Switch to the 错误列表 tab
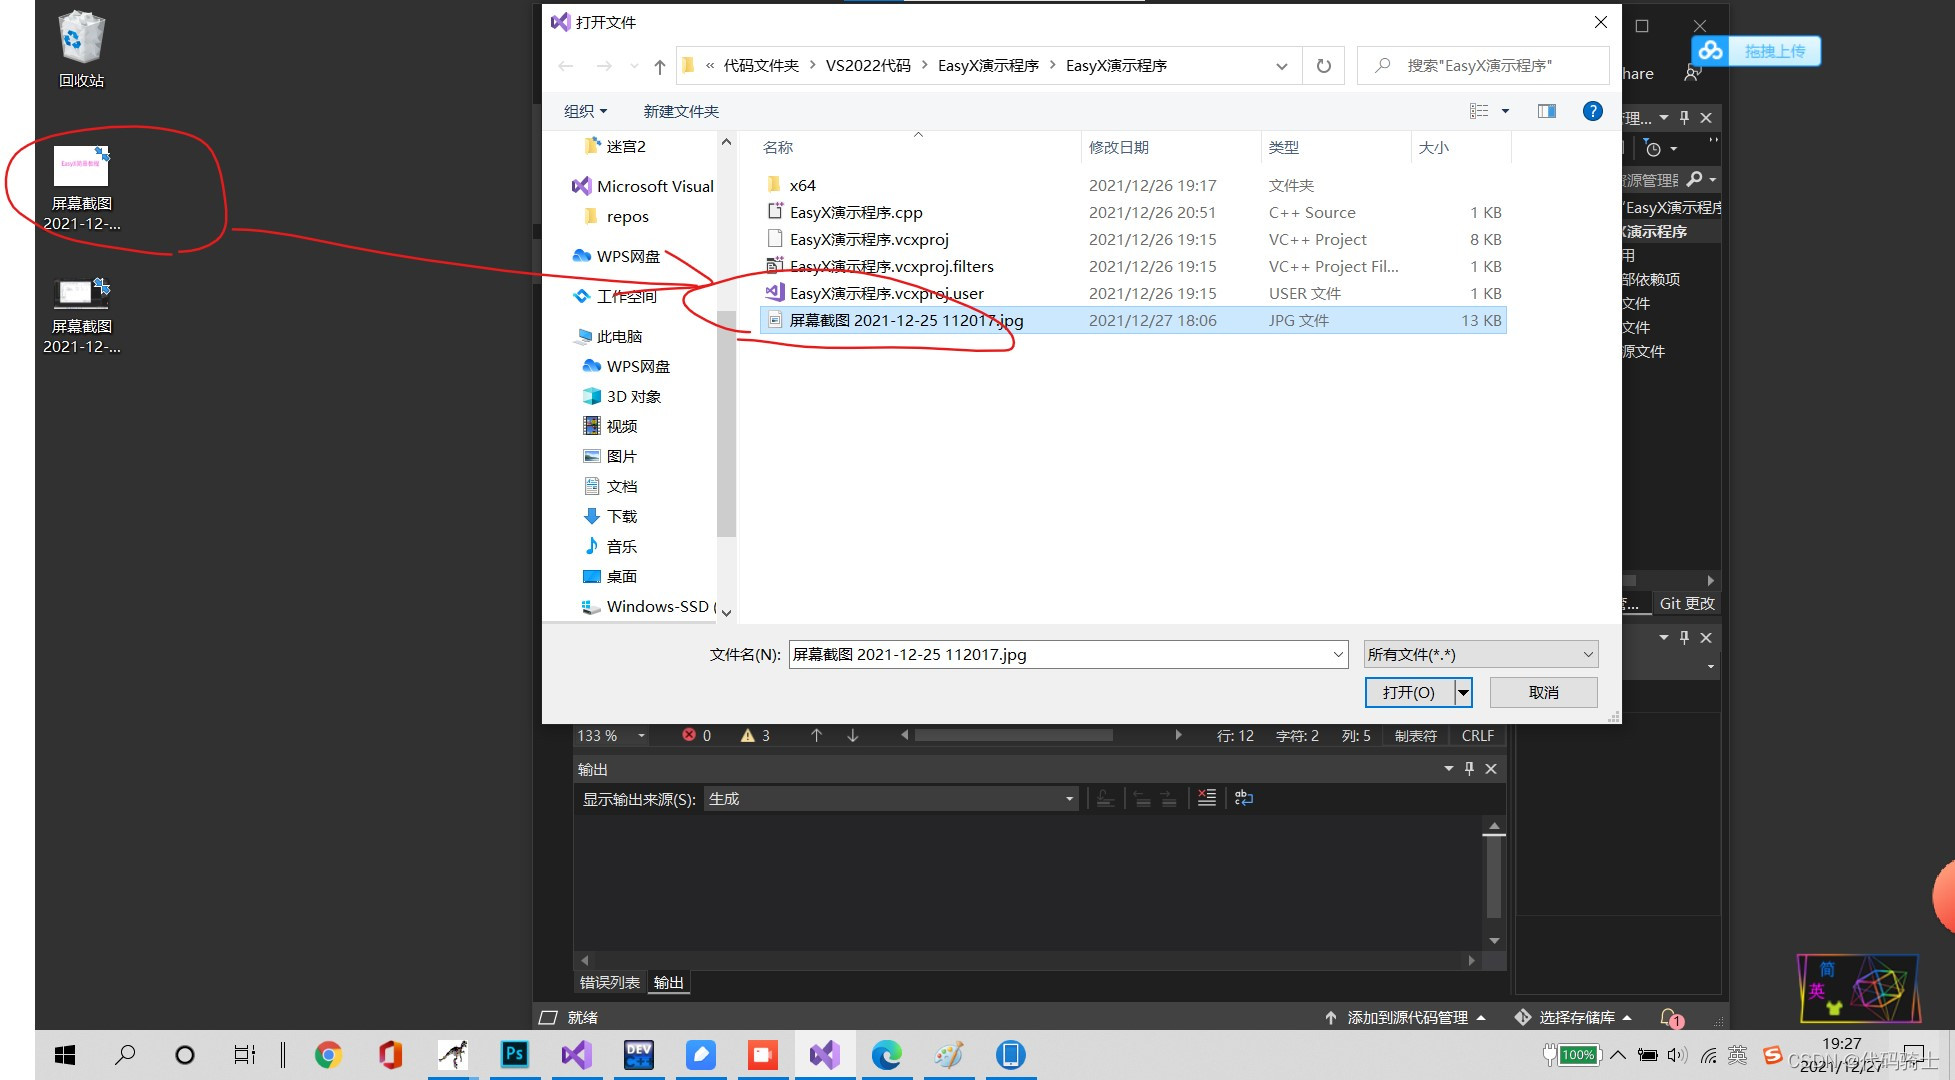 609,983
